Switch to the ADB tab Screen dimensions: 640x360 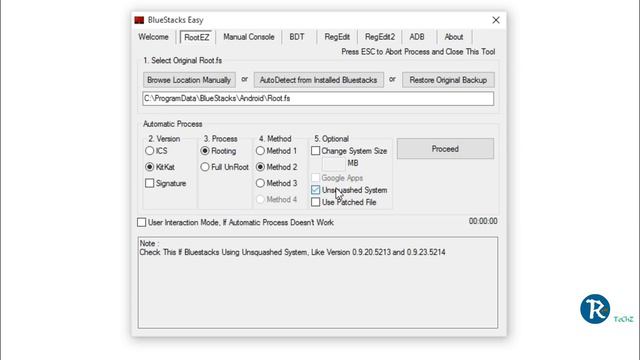click(417, 37)
